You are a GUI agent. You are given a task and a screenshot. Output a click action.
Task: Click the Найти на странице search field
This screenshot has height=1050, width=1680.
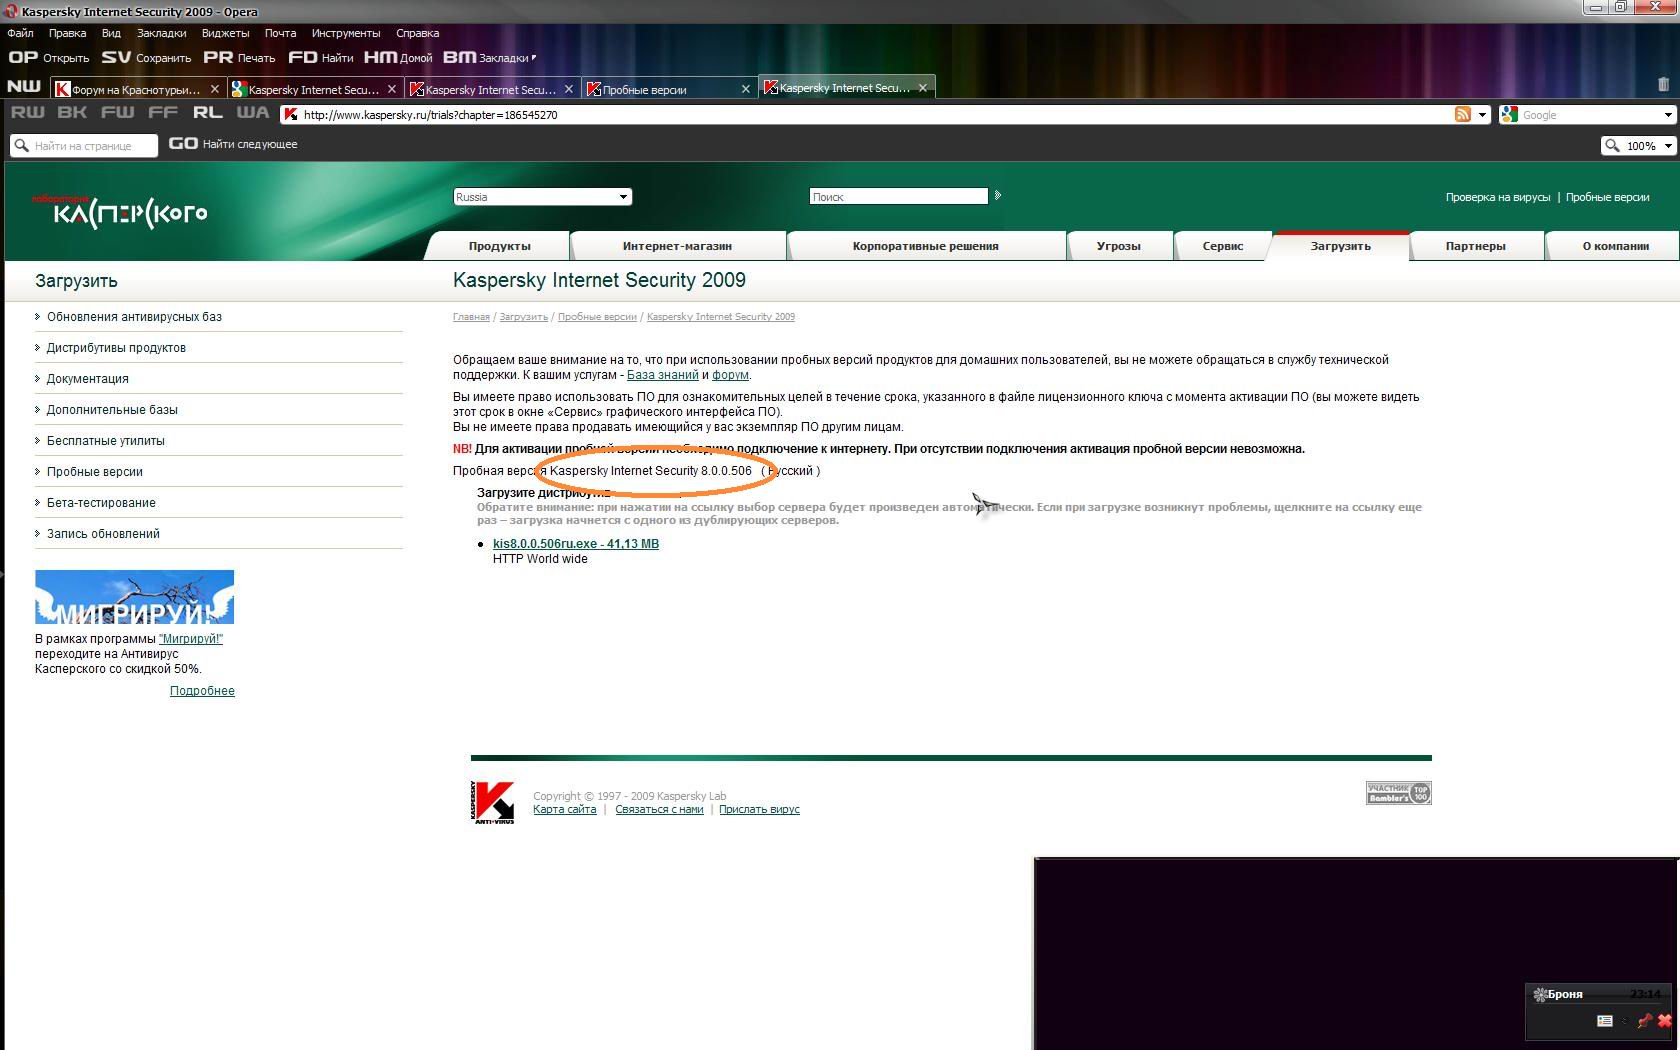click(x=84, y=146)
